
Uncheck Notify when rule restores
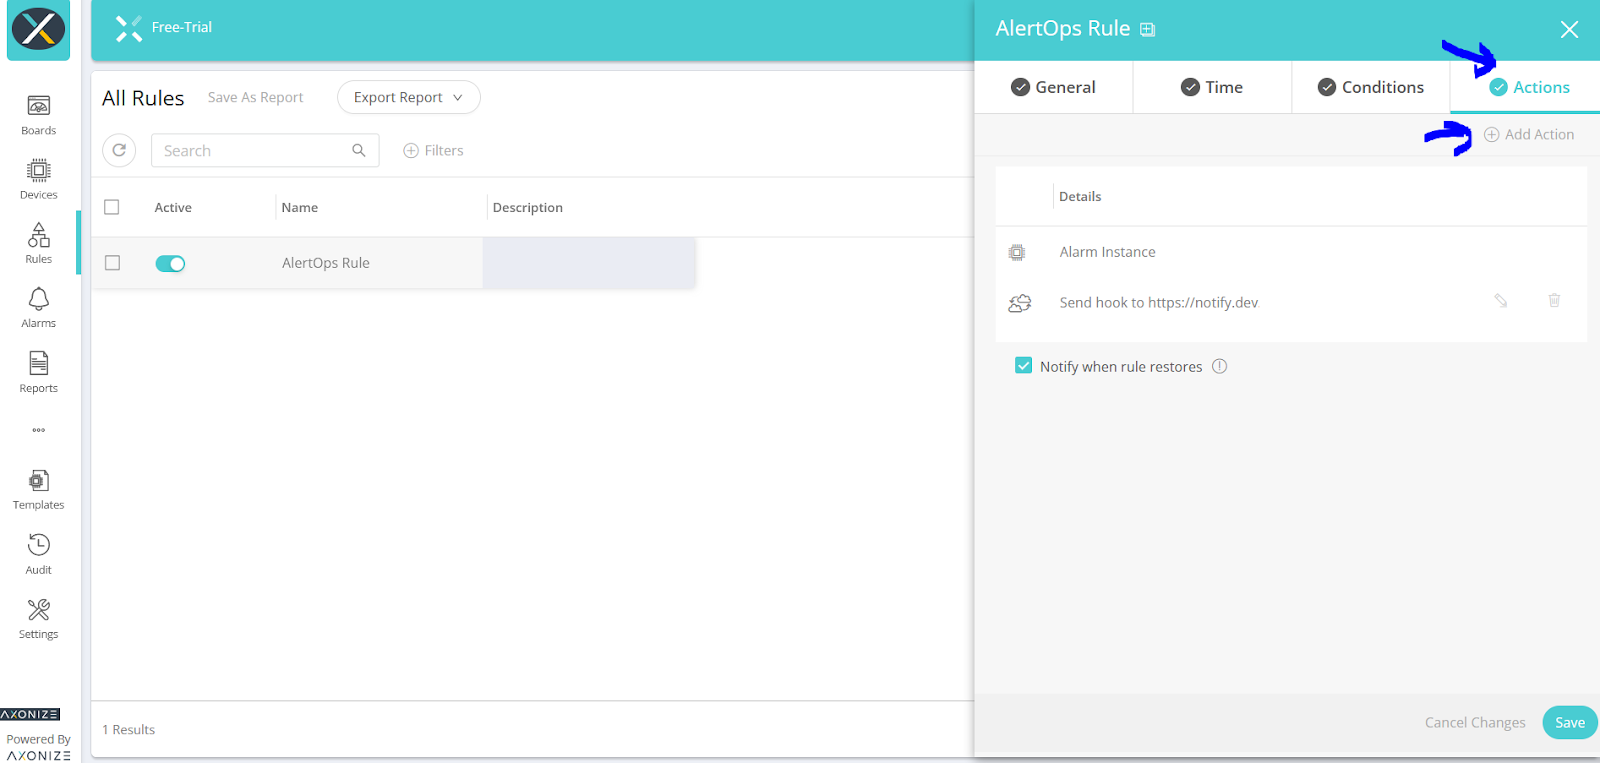click(1023, 366)
